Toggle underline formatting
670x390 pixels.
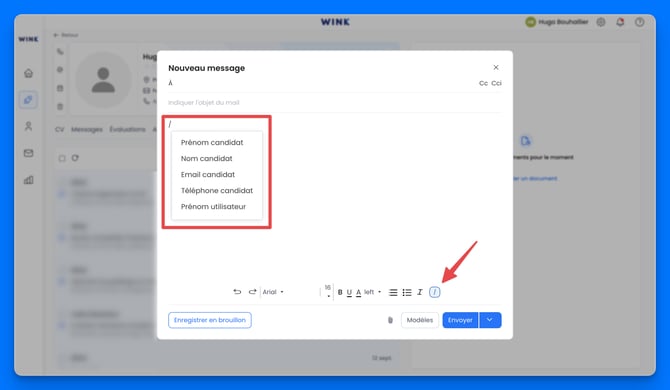coord(349,292)
